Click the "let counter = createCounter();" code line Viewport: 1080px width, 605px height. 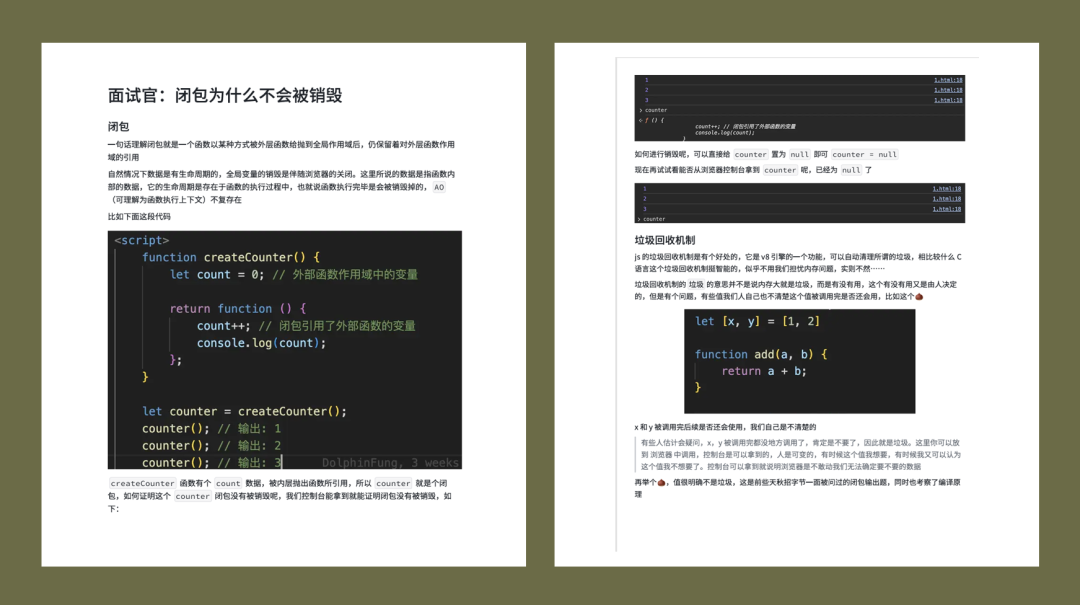point(245,411)
